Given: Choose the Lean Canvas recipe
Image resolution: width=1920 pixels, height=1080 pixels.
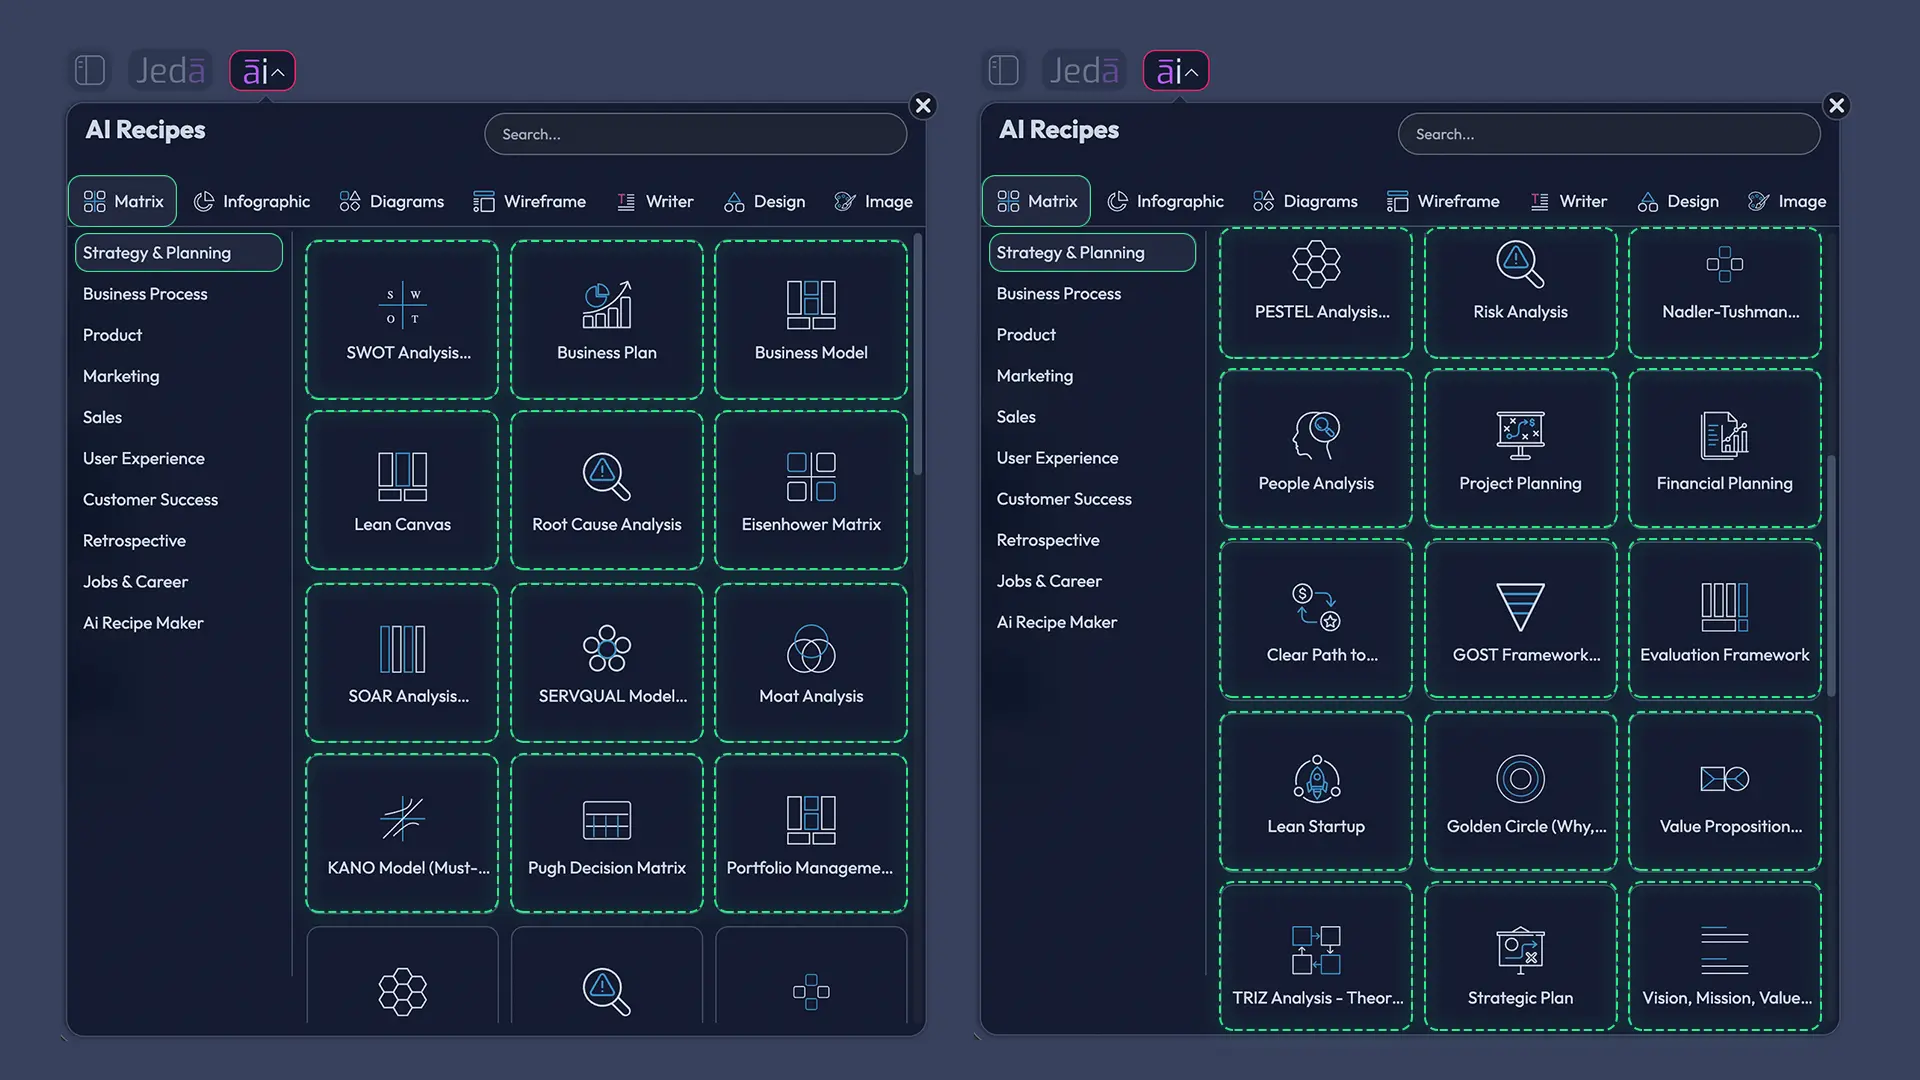Looking at the screenshot, I should (402, 491).
